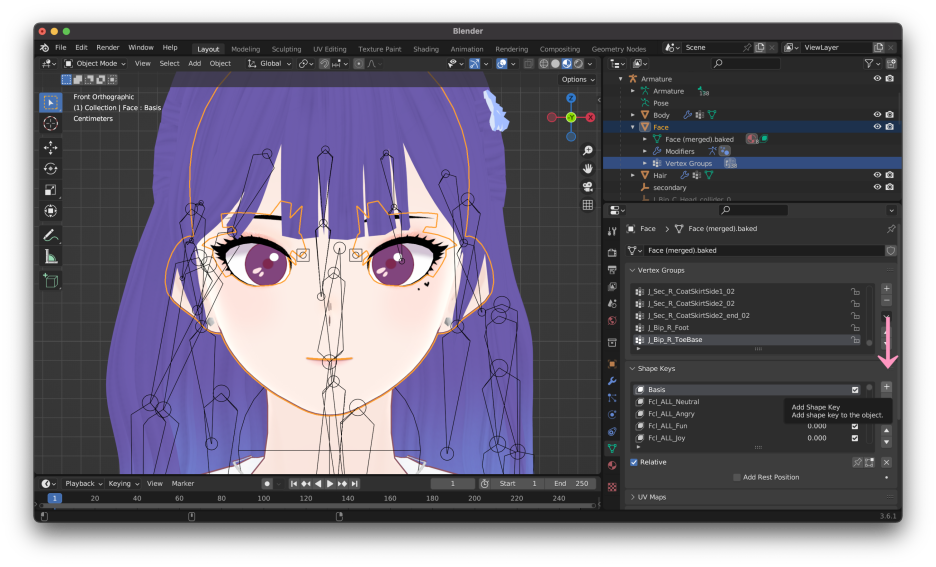936x567 pixels.
Task: Open the World properties tab
Action: (612, 321)
